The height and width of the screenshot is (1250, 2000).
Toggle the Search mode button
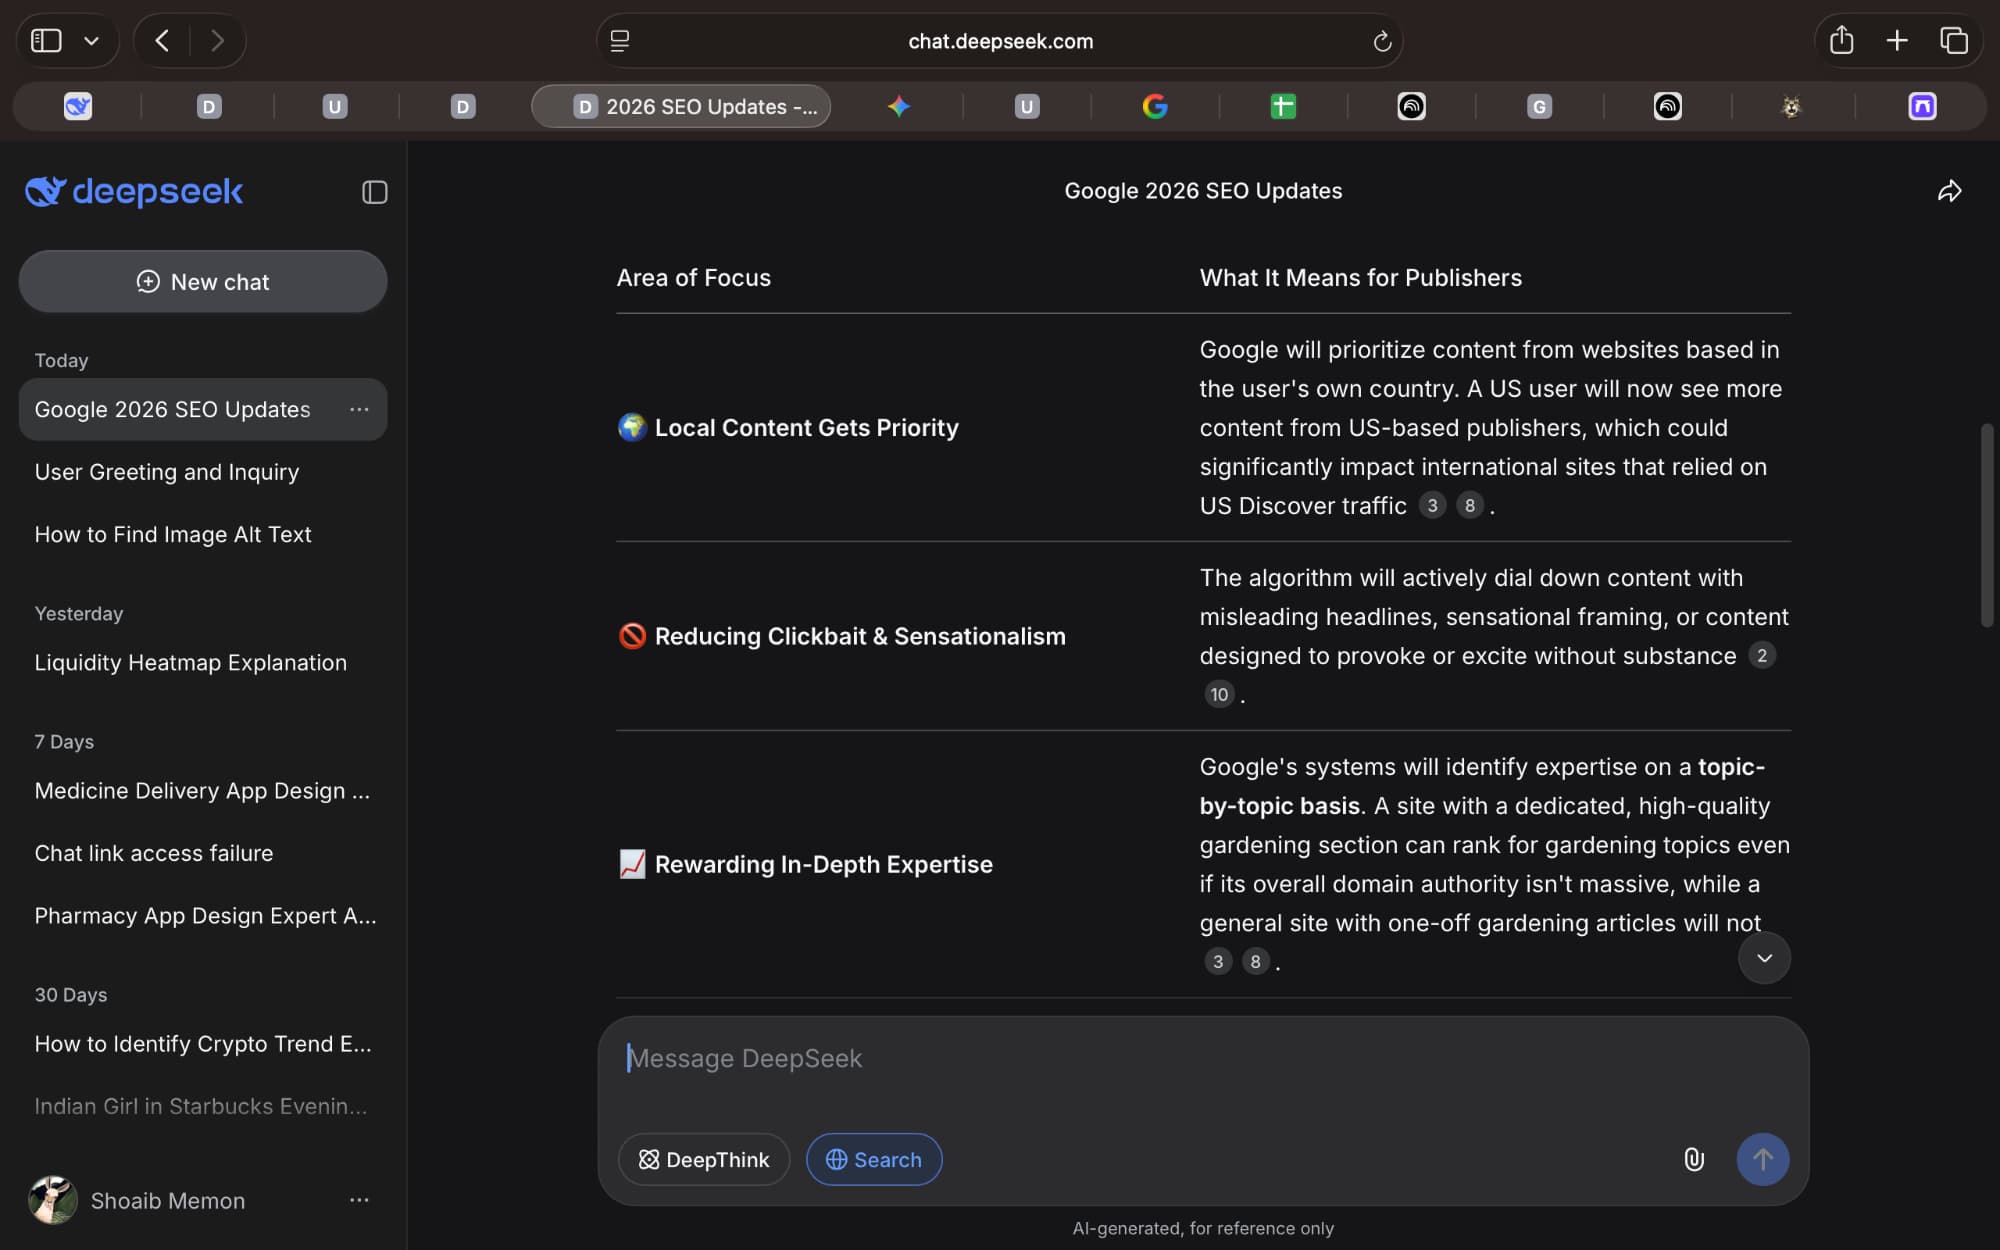(x=874, y=1159)
